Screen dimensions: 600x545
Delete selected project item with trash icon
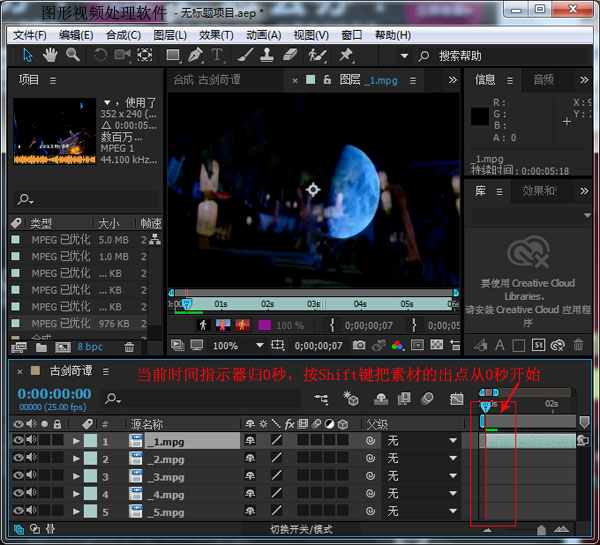tap(129, 347)
